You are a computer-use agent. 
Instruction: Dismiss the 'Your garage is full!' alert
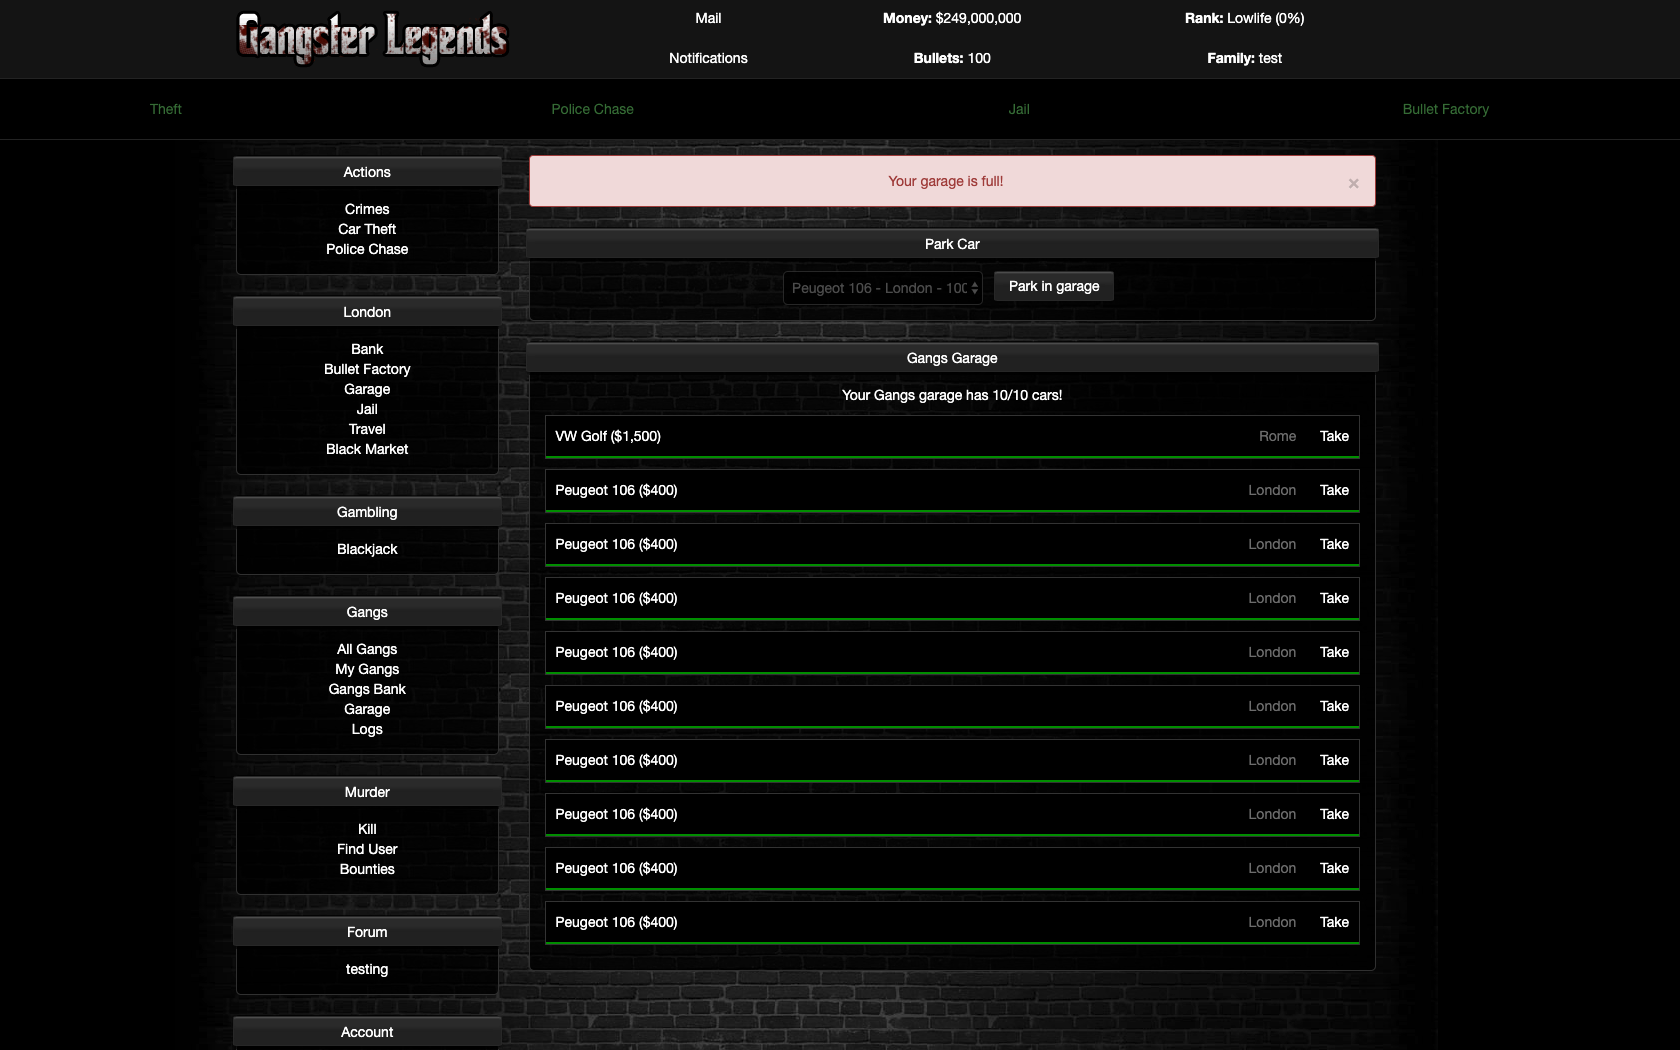(x=1353, y=183)
